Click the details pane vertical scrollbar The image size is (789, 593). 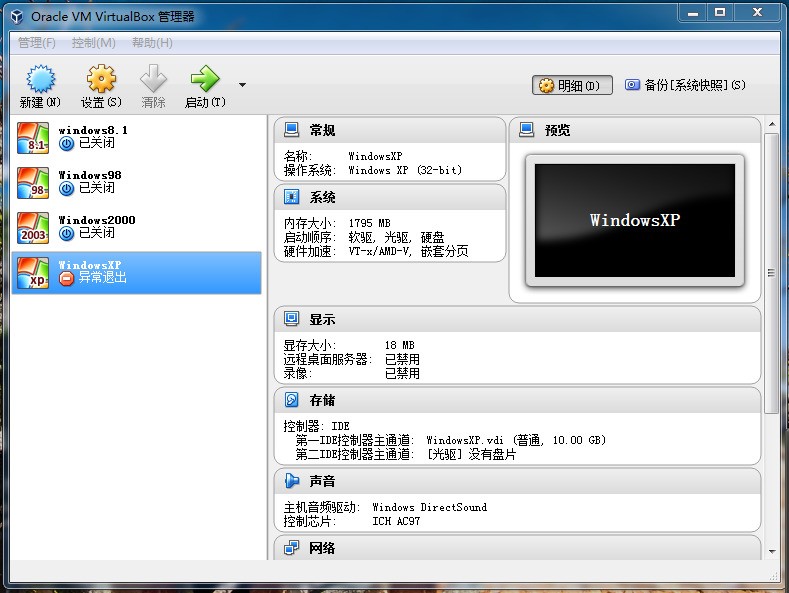pos(772,272)
